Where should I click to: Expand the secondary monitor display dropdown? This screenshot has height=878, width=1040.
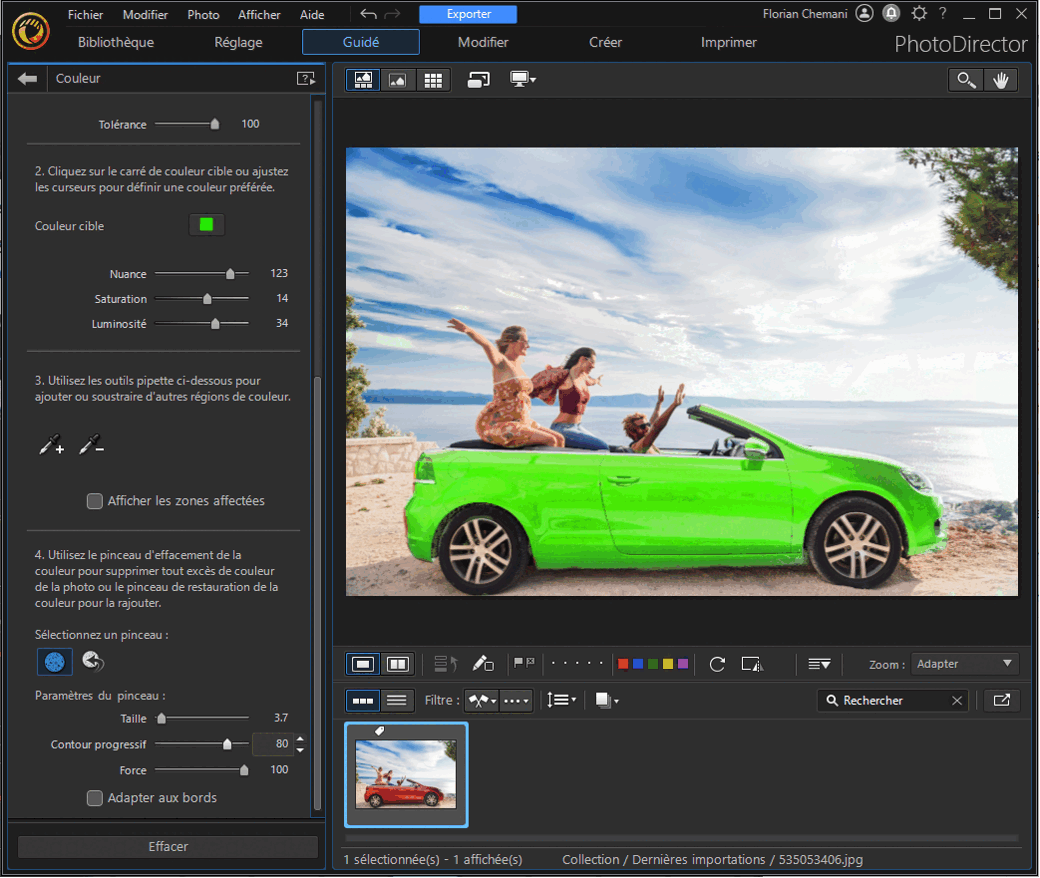click(x=522, y=80)
